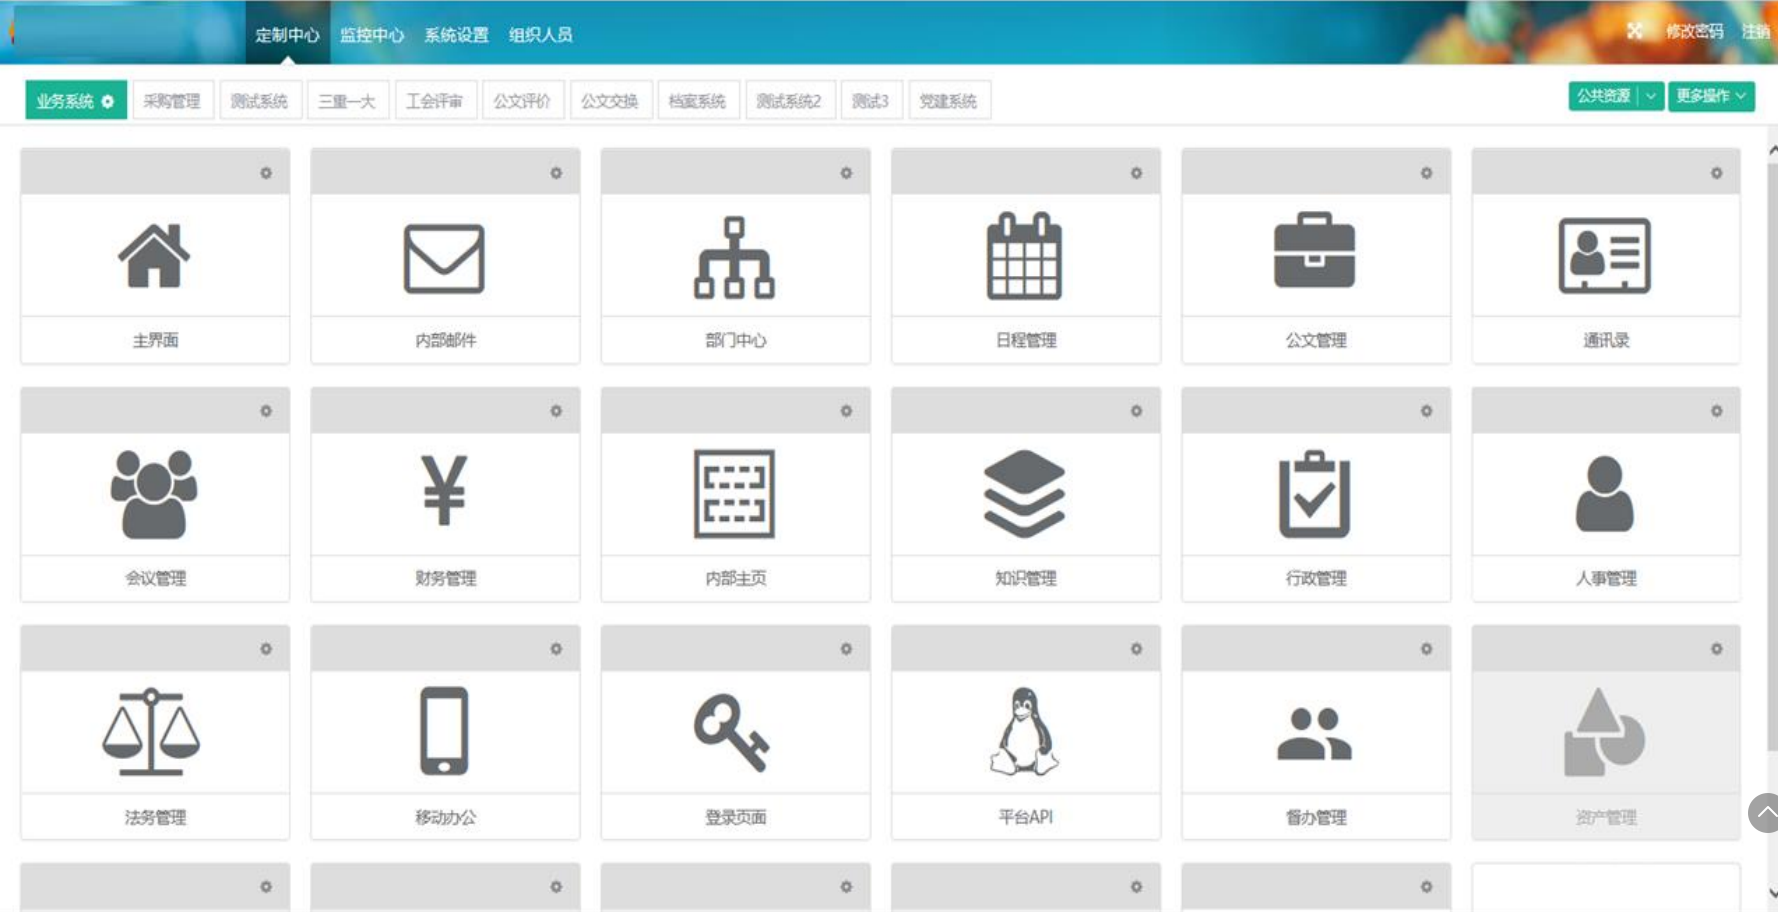Screen dimensions: 1778x912
Task: Click 注销 to log out
Action: coord(1755,31)
